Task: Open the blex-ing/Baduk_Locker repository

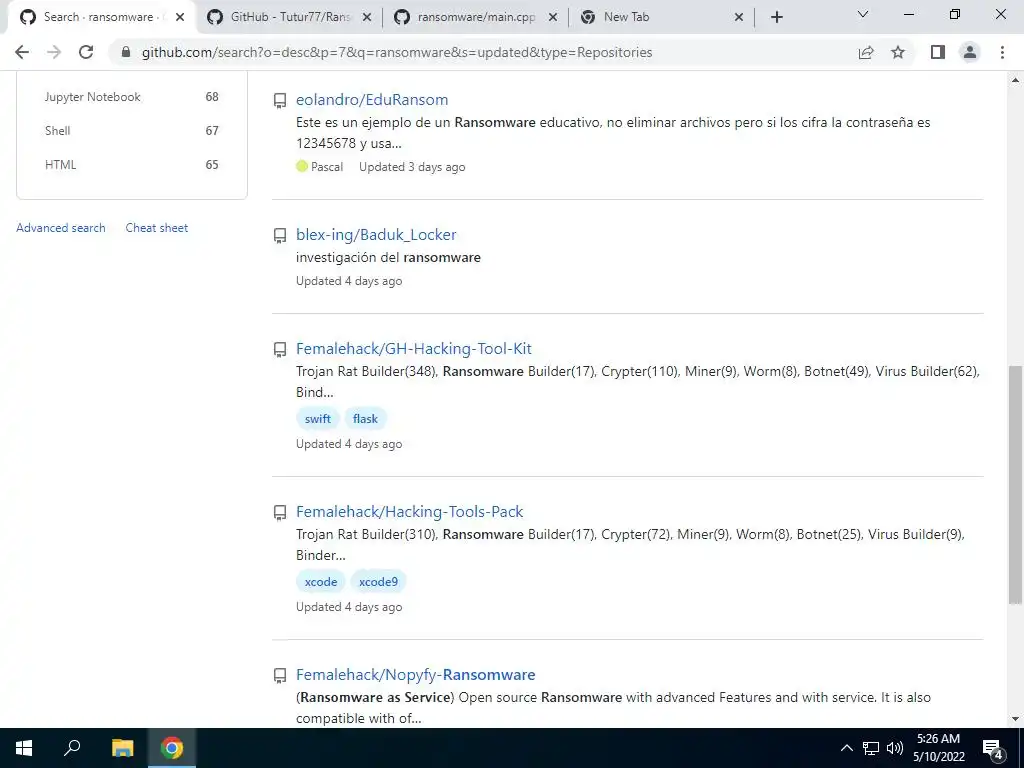Action: click(376, 234)
